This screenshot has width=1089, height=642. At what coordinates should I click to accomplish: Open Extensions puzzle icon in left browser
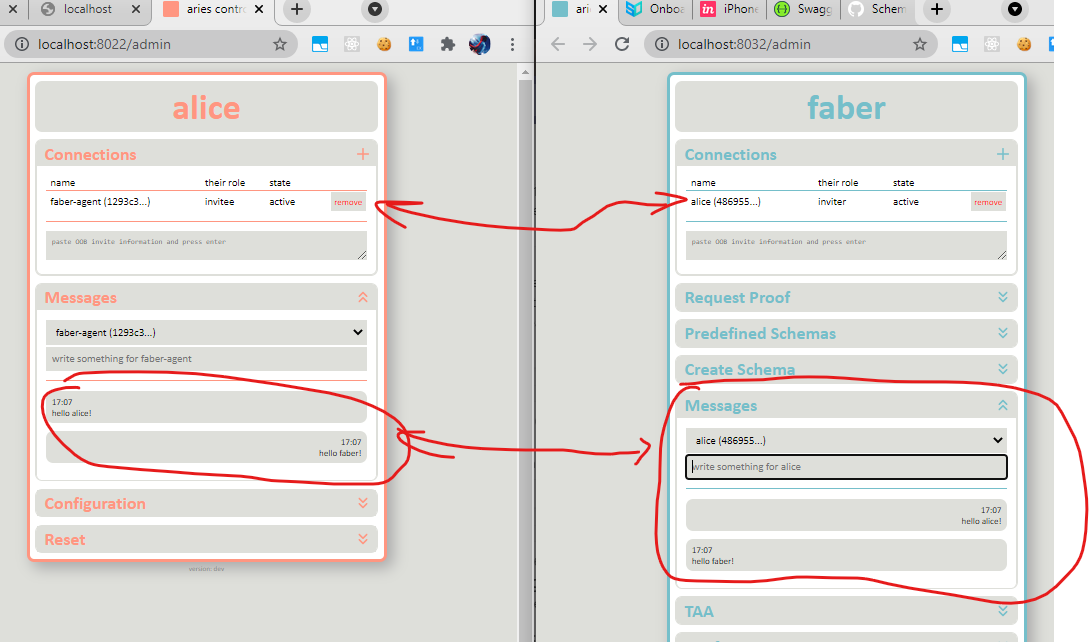(x=448, y=44)
